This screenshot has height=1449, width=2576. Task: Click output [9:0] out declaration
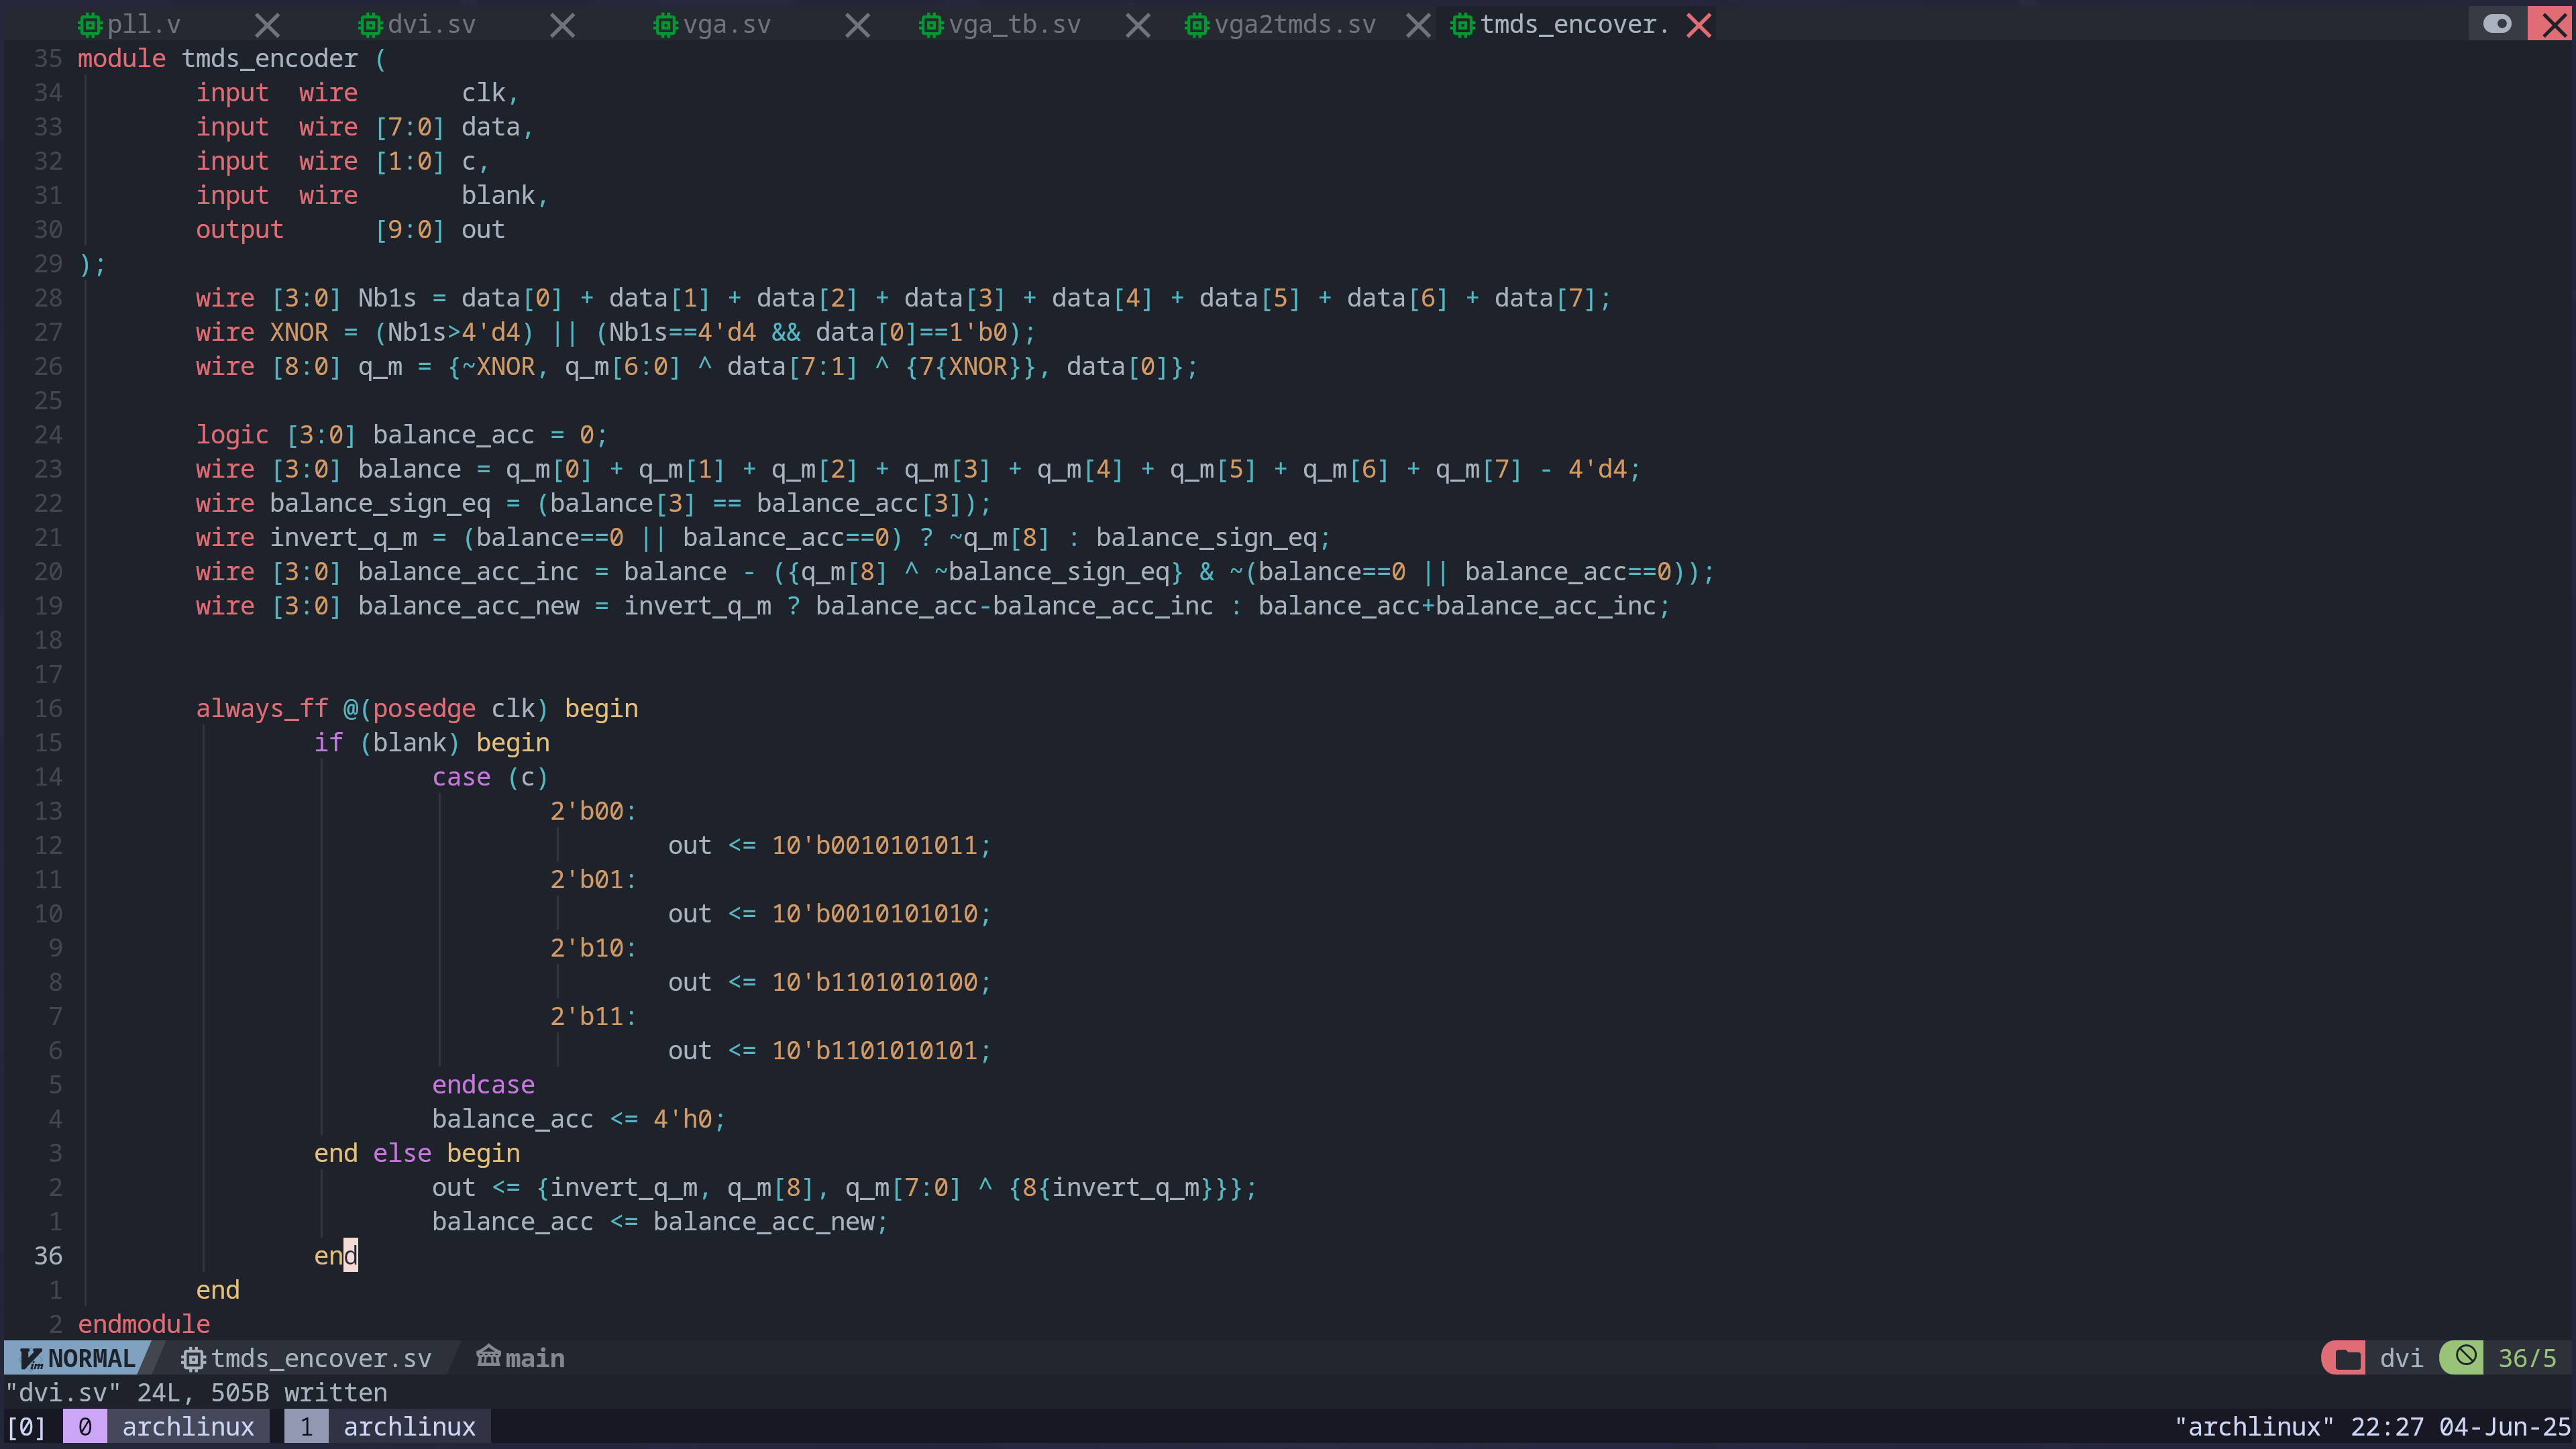350,230
